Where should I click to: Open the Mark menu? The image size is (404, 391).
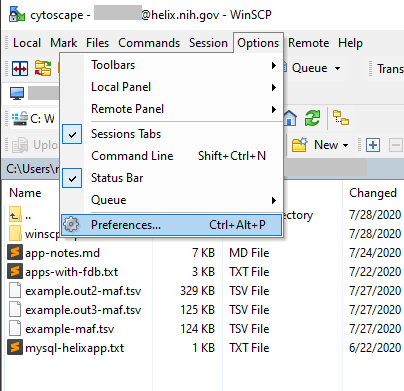point(64,43)
